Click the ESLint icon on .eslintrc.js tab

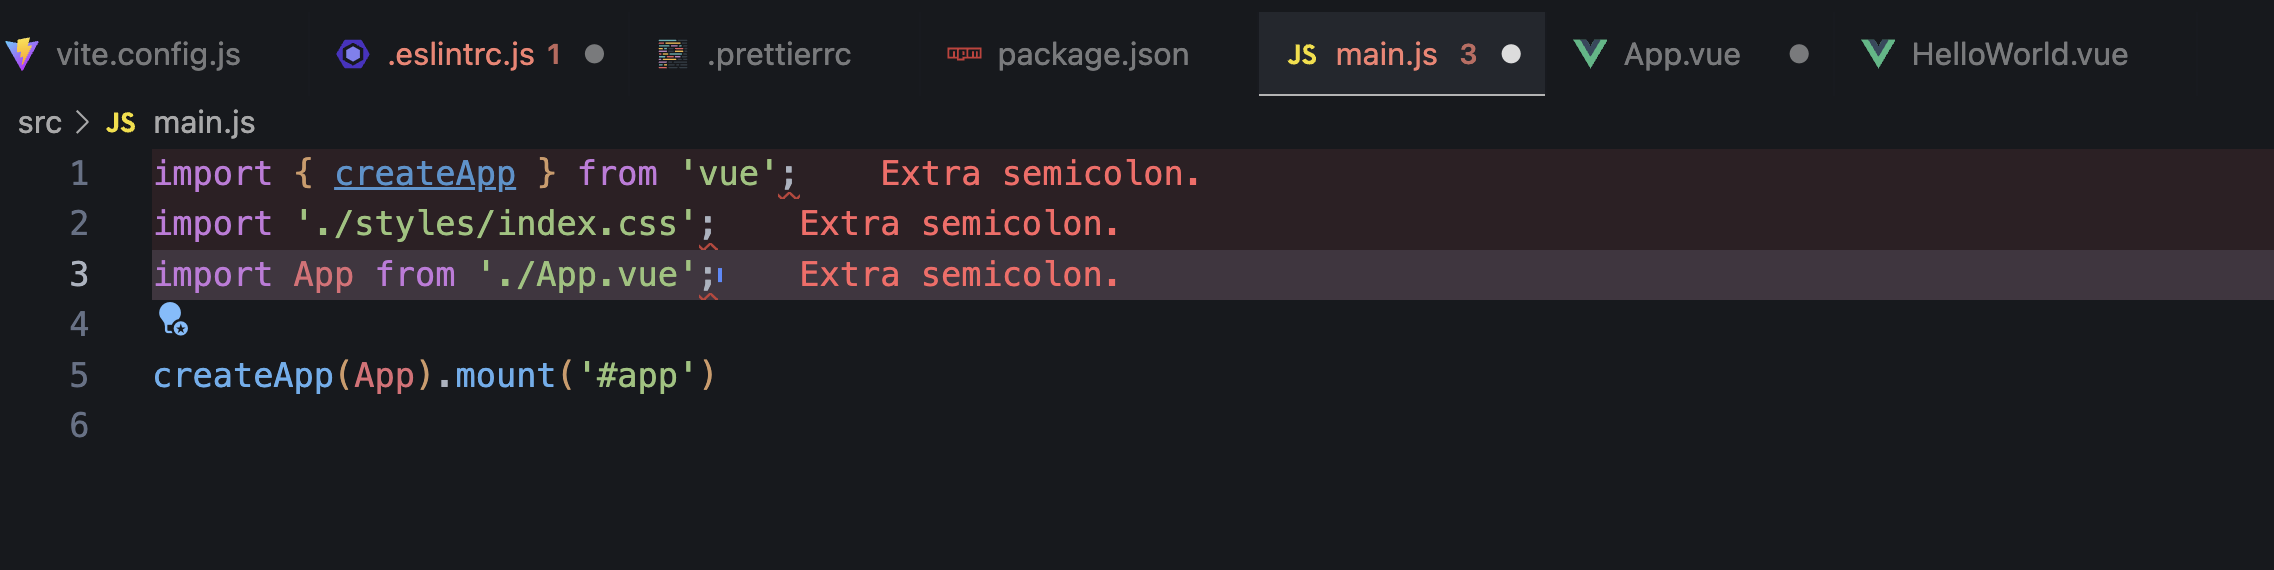coord(353,54)
